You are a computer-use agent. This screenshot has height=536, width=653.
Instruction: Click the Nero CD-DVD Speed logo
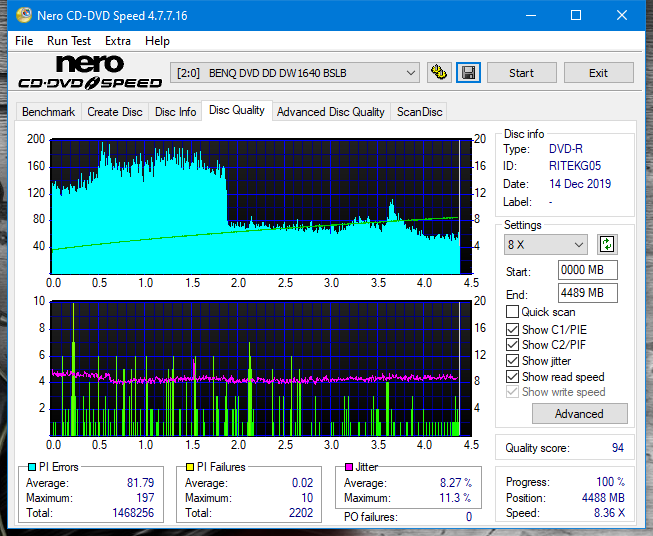point(90,72)
